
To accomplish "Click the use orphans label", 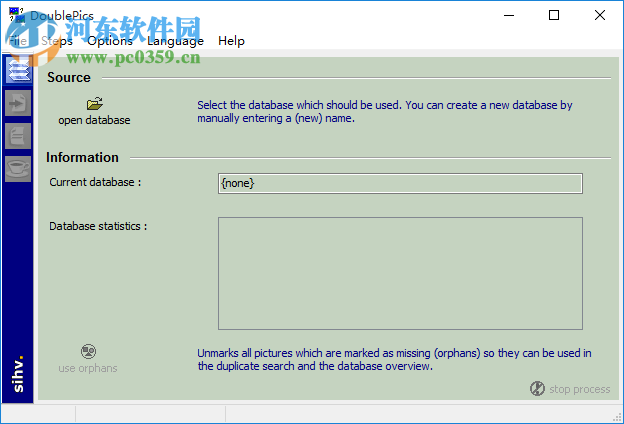I will pyautogui.click(x=88, y=368).
